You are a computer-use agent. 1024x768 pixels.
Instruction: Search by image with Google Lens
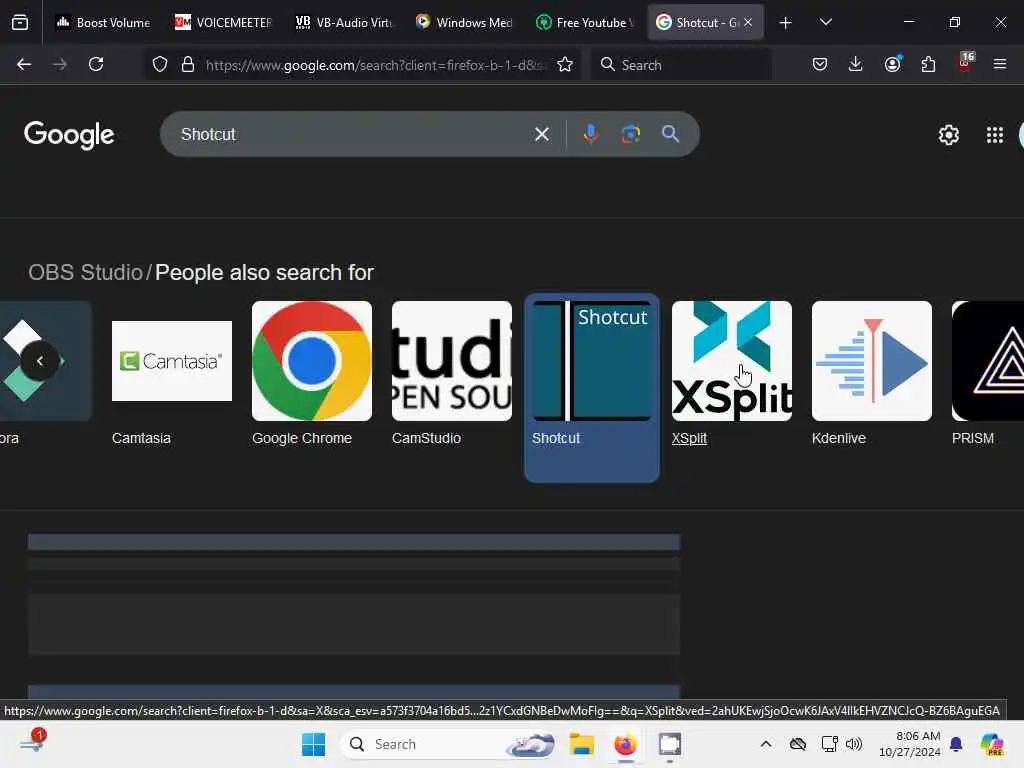click(631, 134)
